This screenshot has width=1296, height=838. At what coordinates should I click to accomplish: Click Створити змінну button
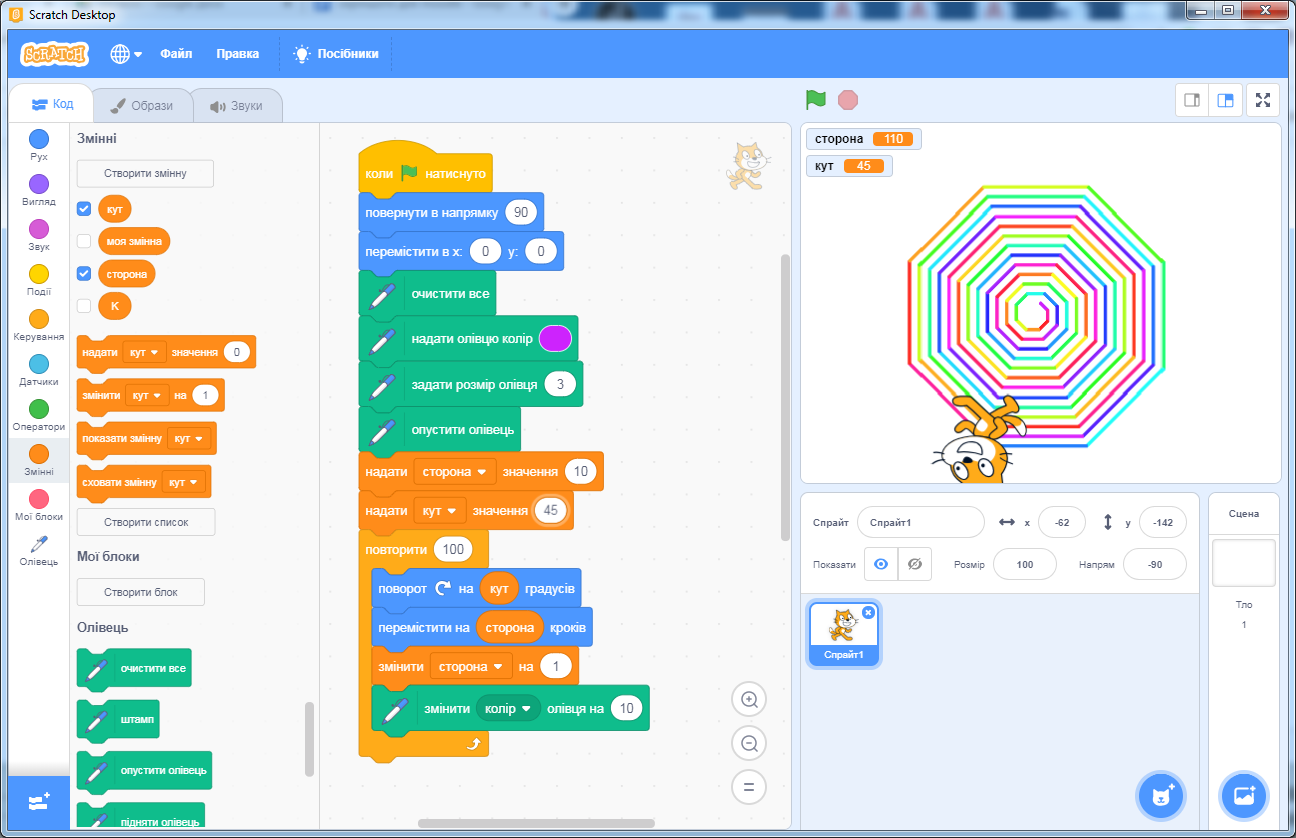(146, 173)
